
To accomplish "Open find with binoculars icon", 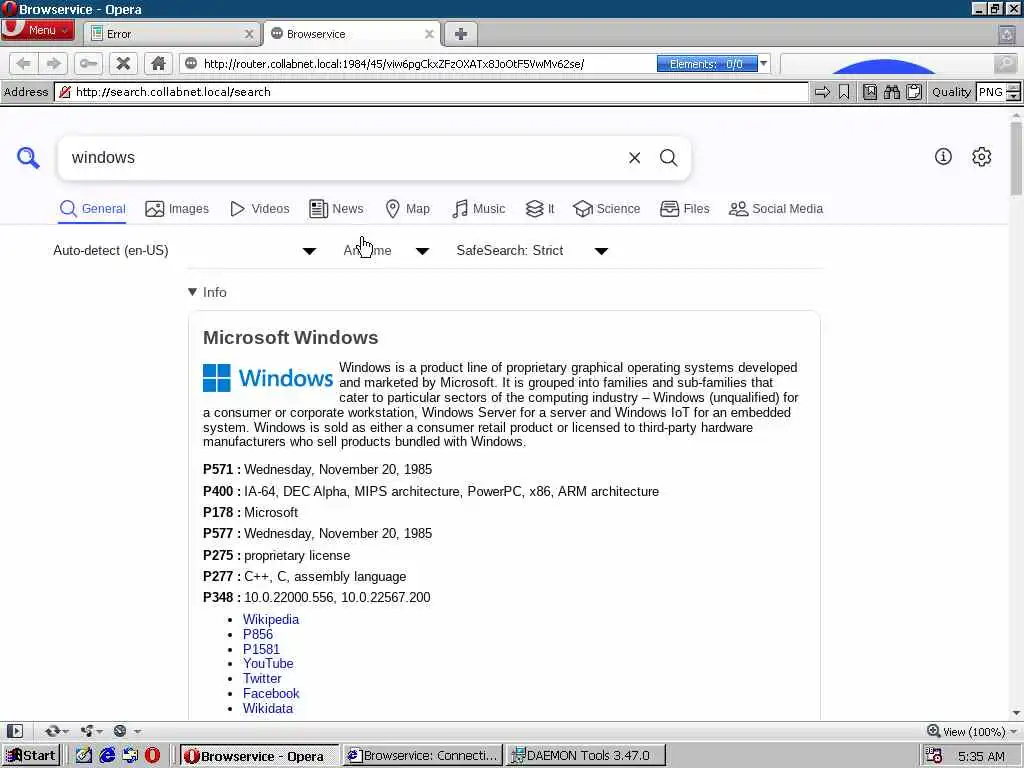I will pyautogui.click(x=892, y=92).
